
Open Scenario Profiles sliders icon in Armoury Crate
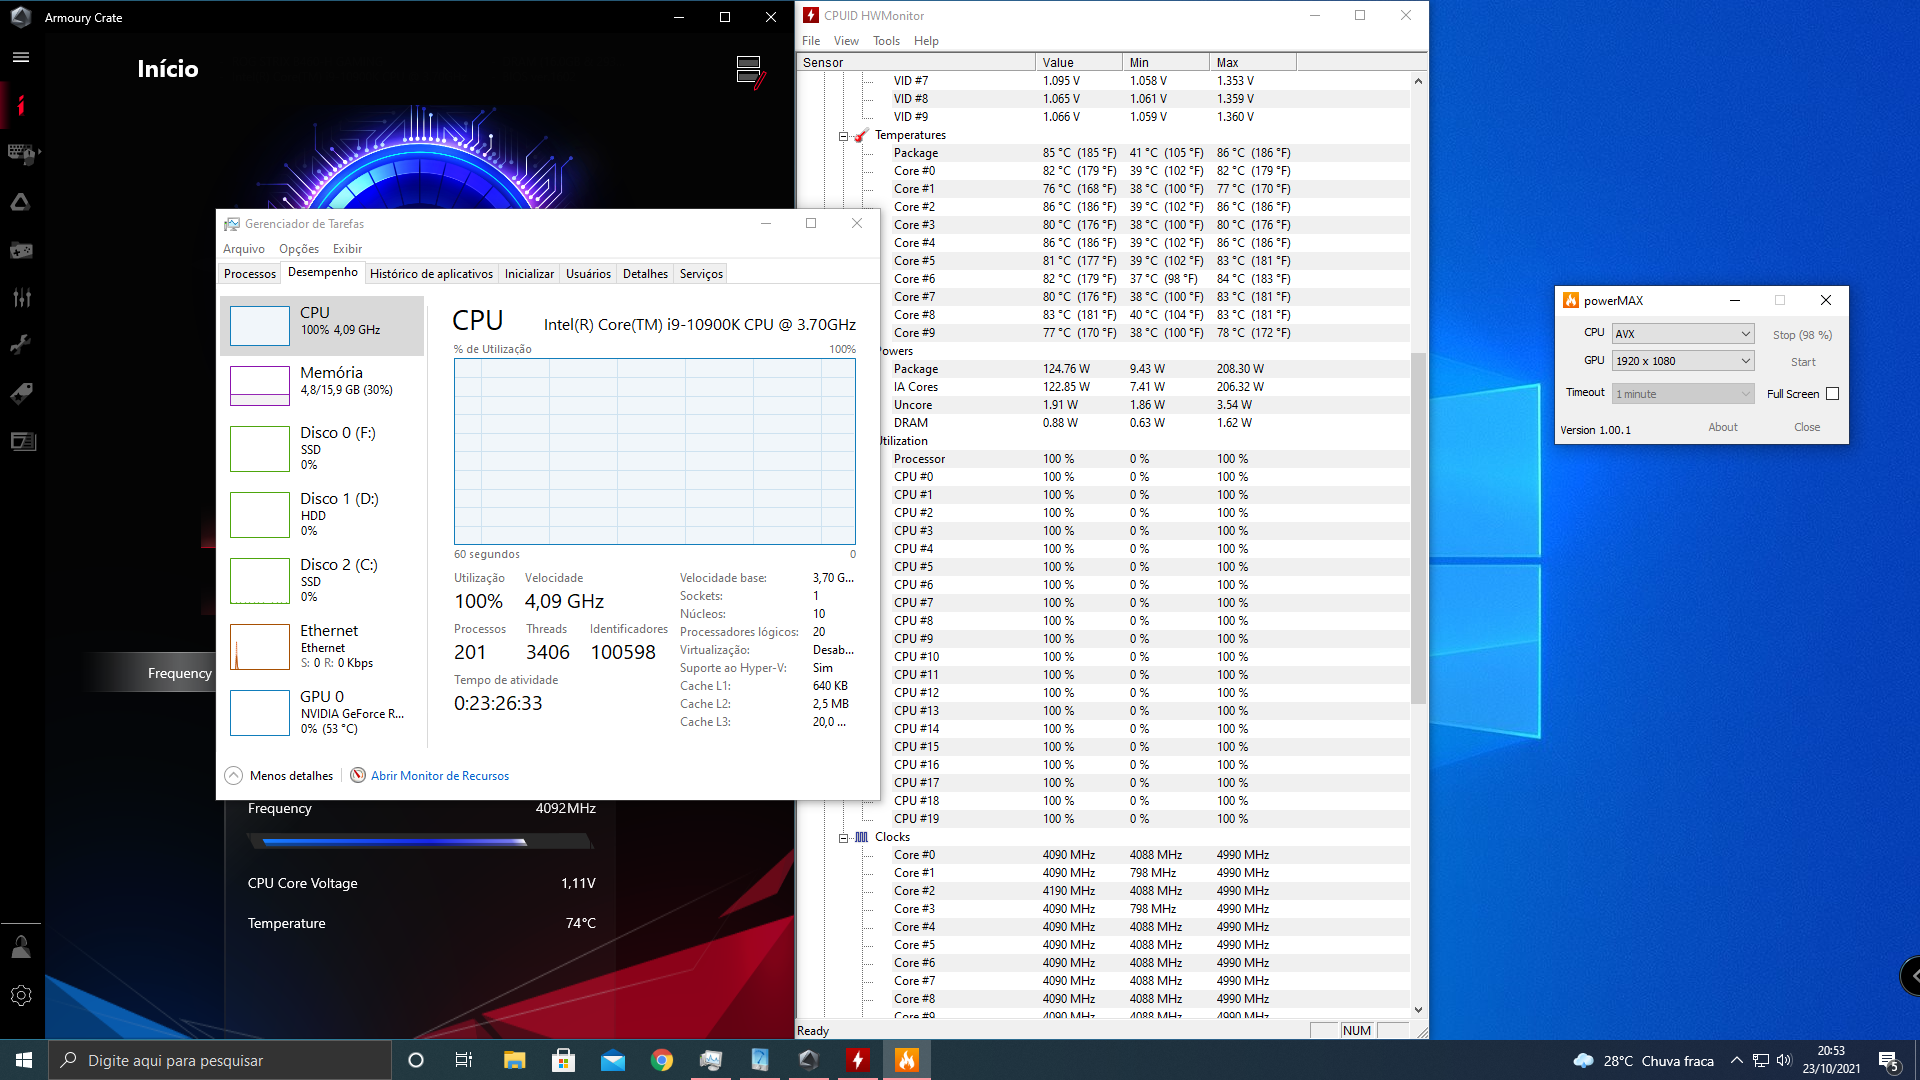pyautogui.click(x=21, y=298)
